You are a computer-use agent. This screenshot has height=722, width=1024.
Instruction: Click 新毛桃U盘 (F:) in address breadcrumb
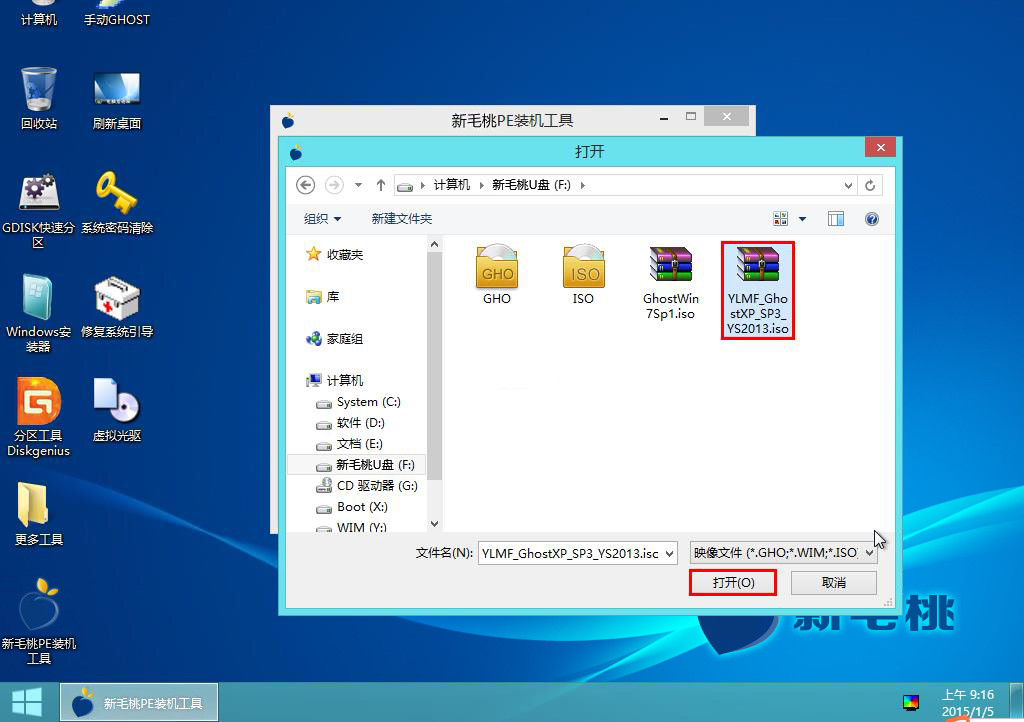coord(531,185)
